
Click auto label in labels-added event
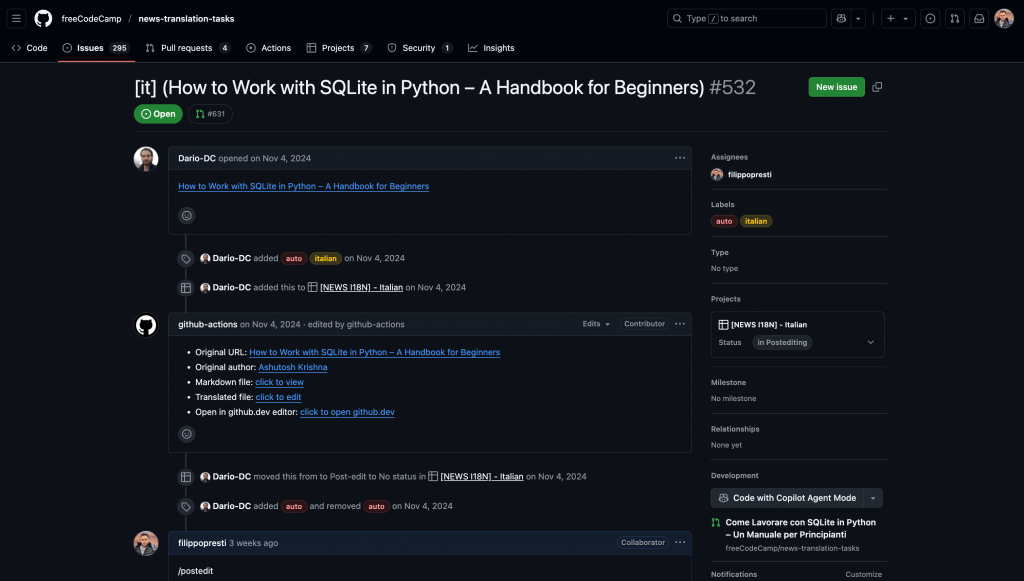coord(294,259)
